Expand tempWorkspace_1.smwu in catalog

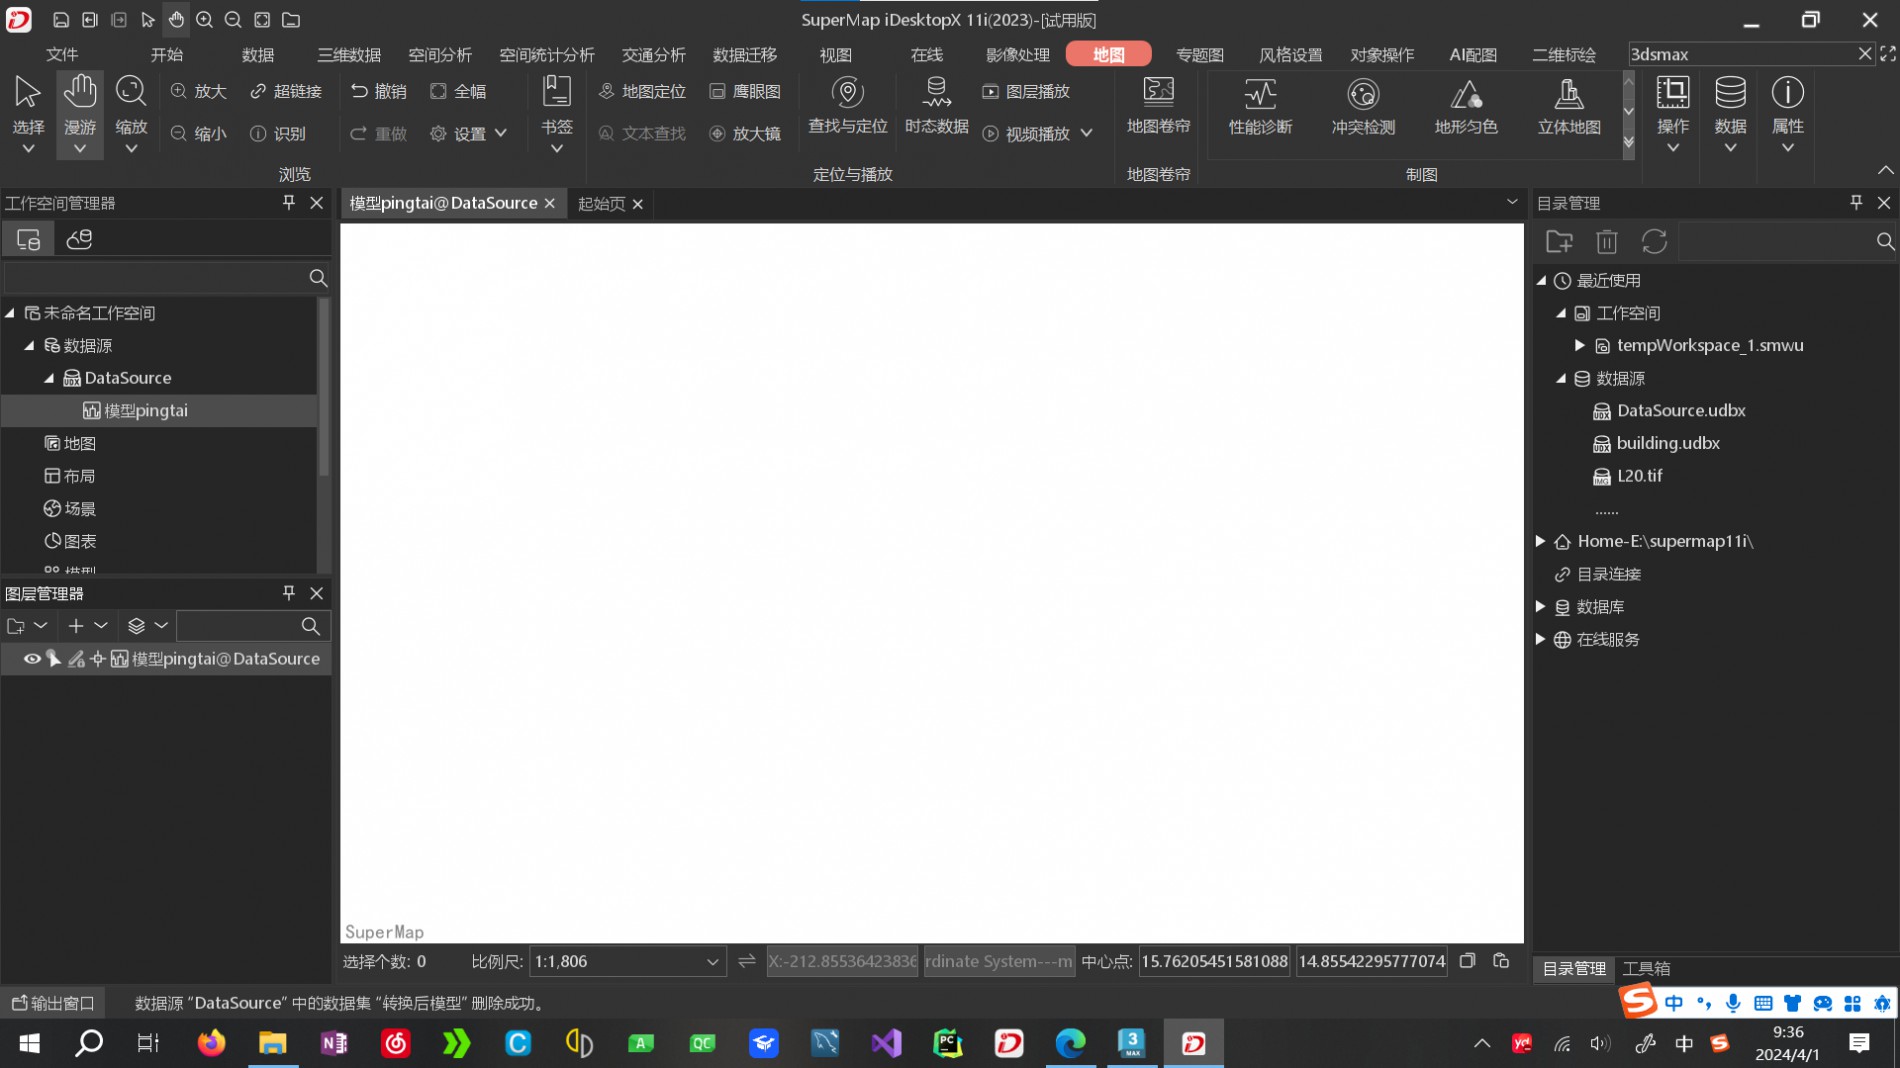coord(1580,345)
